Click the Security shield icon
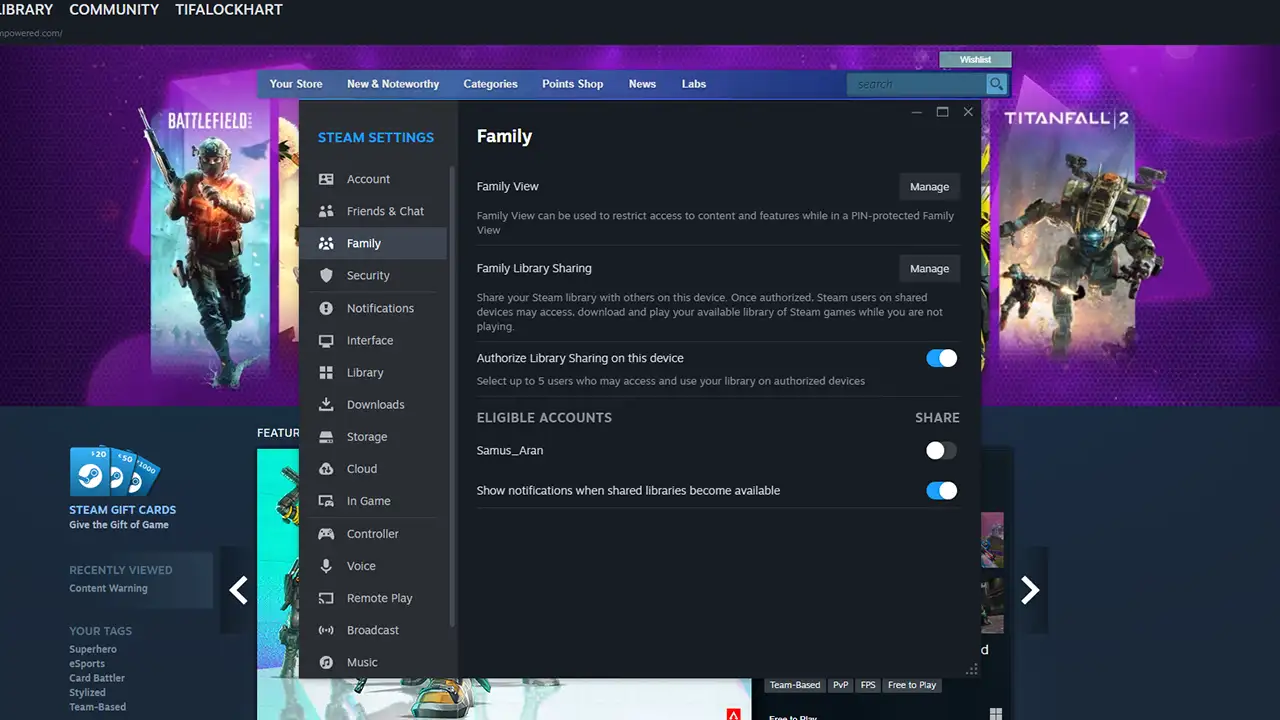Viewport: 1280px width, 720px height. [326, 275]
